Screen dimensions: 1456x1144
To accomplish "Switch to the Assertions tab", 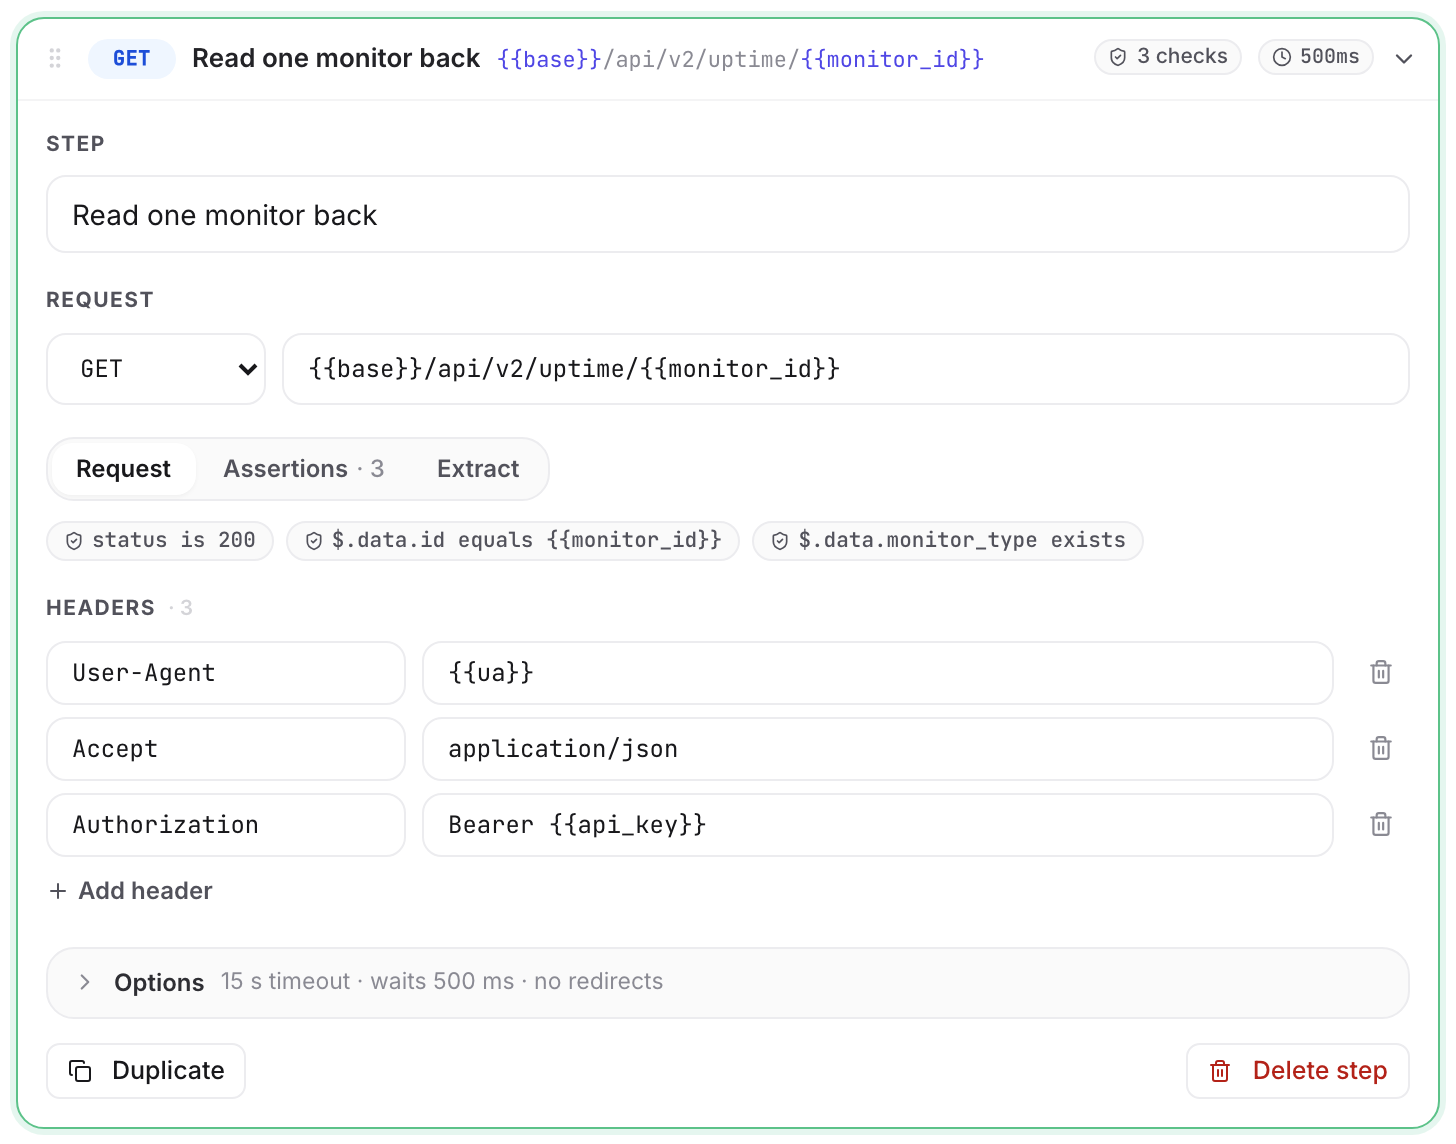I will 303,469.
